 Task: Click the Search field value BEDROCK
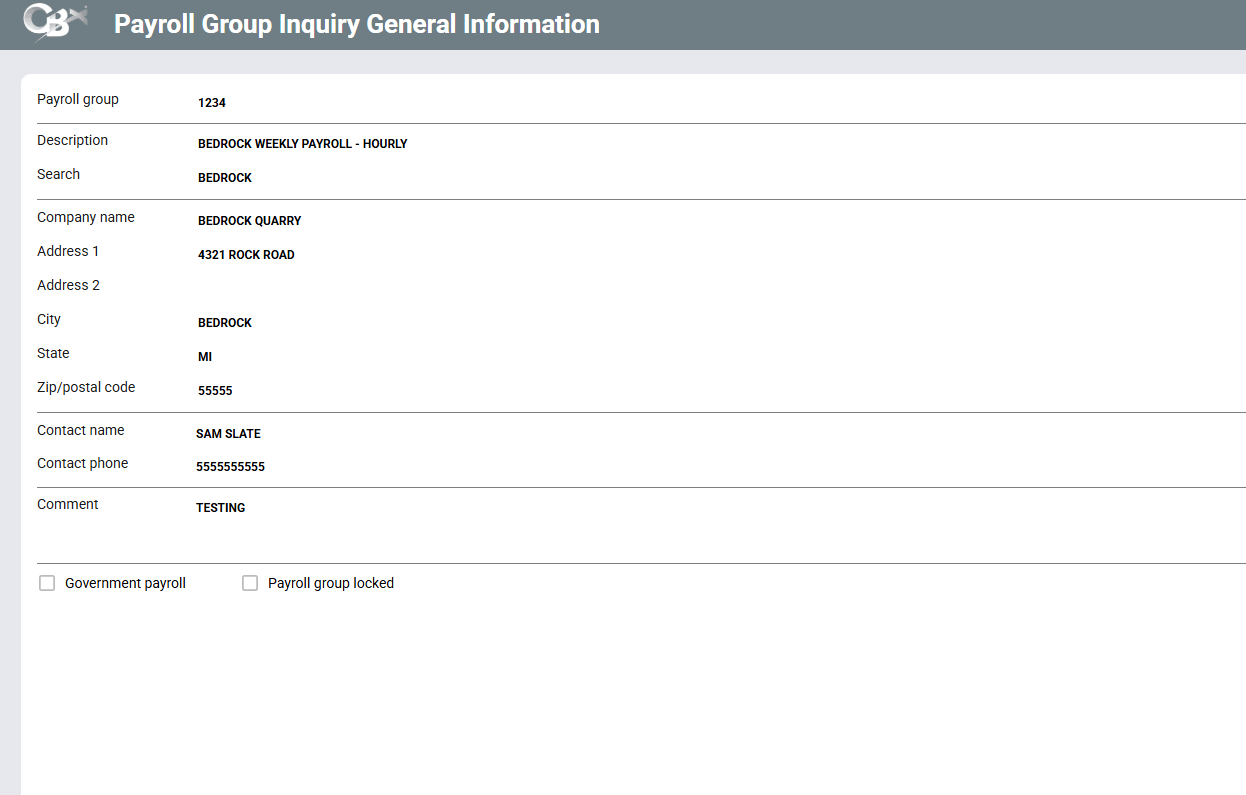point(225,178)
